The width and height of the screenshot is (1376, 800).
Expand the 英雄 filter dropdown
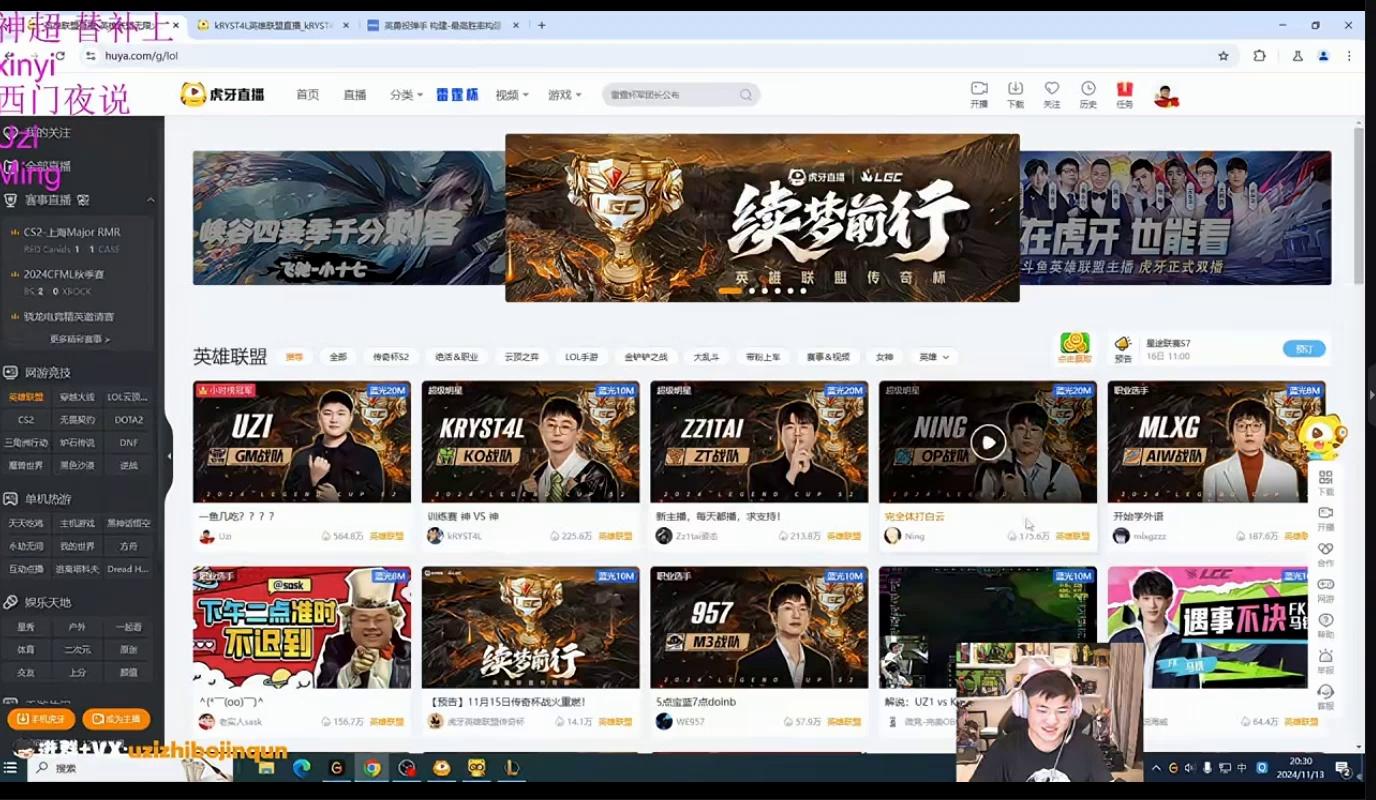pyautogui.click(x=935, y=357)
